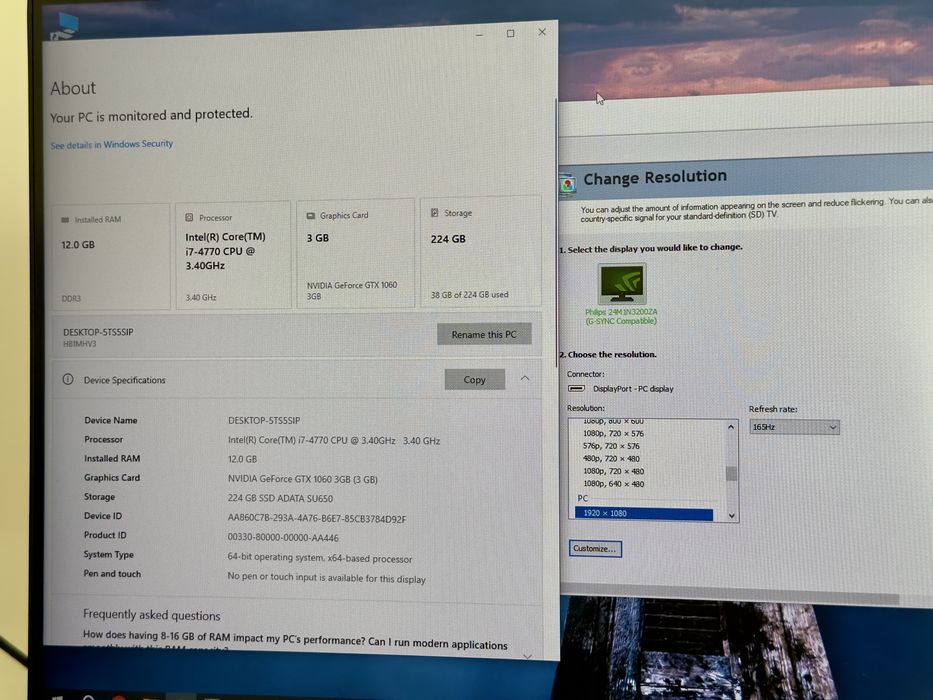Click the 3 GB Graphics Card card
This screenshot has width=933, height=700.
click(x=355, y=253)
